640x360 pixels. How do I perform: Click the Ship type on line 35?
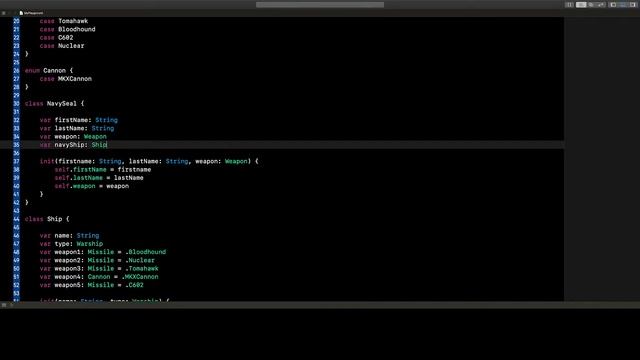click(x=99, y=145)
